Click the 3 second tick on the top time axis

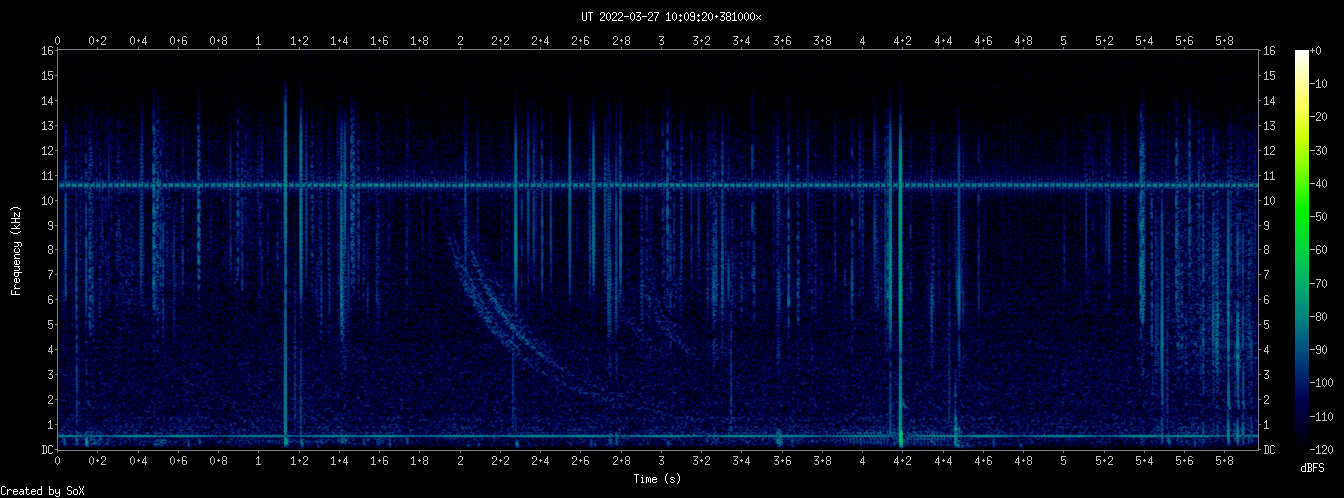(661, 41)
